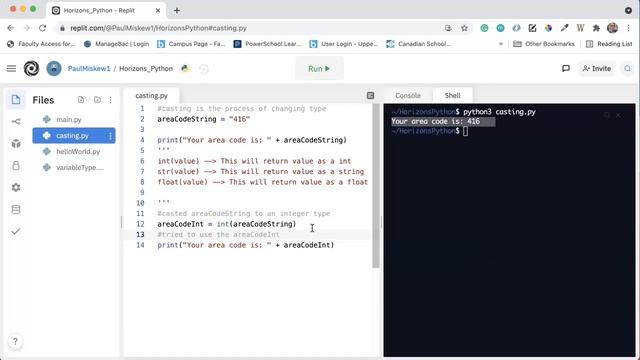This screenshot has width=640, height=360.
Task: Click the Invite button
Action: tap(597, 69)
